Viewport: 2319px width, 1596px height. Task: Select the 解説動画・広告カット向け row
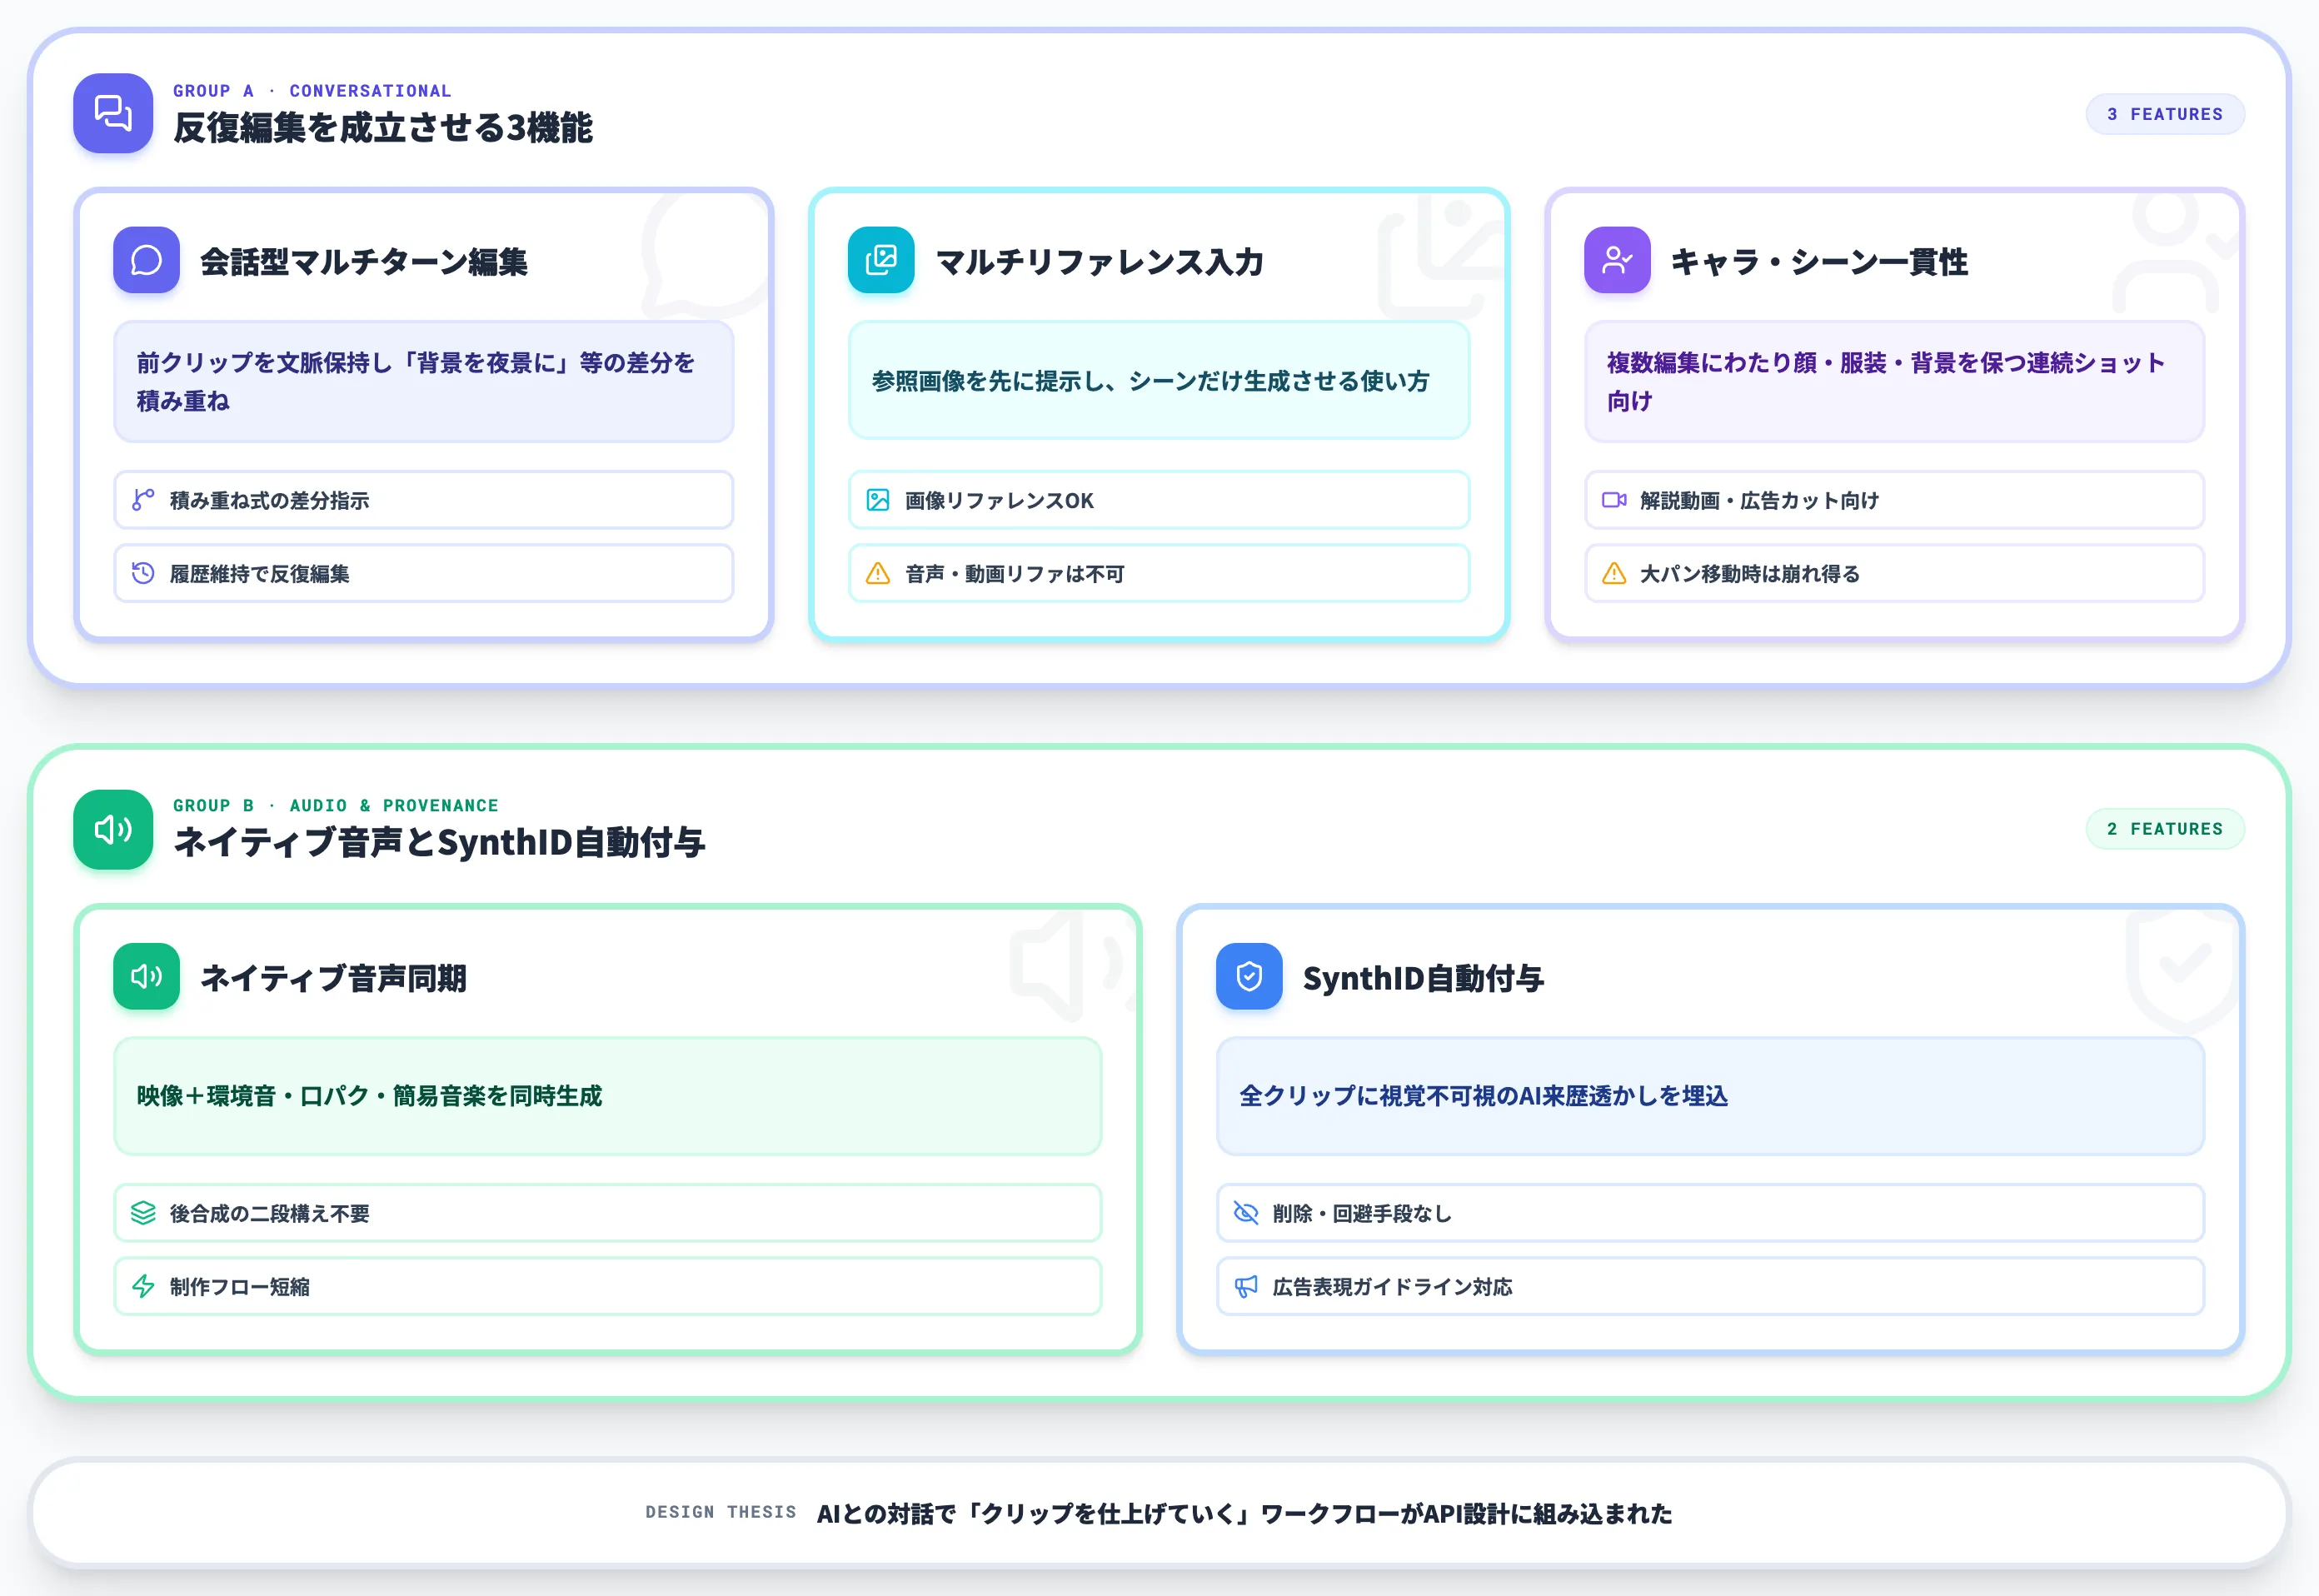pos(1895,500)
